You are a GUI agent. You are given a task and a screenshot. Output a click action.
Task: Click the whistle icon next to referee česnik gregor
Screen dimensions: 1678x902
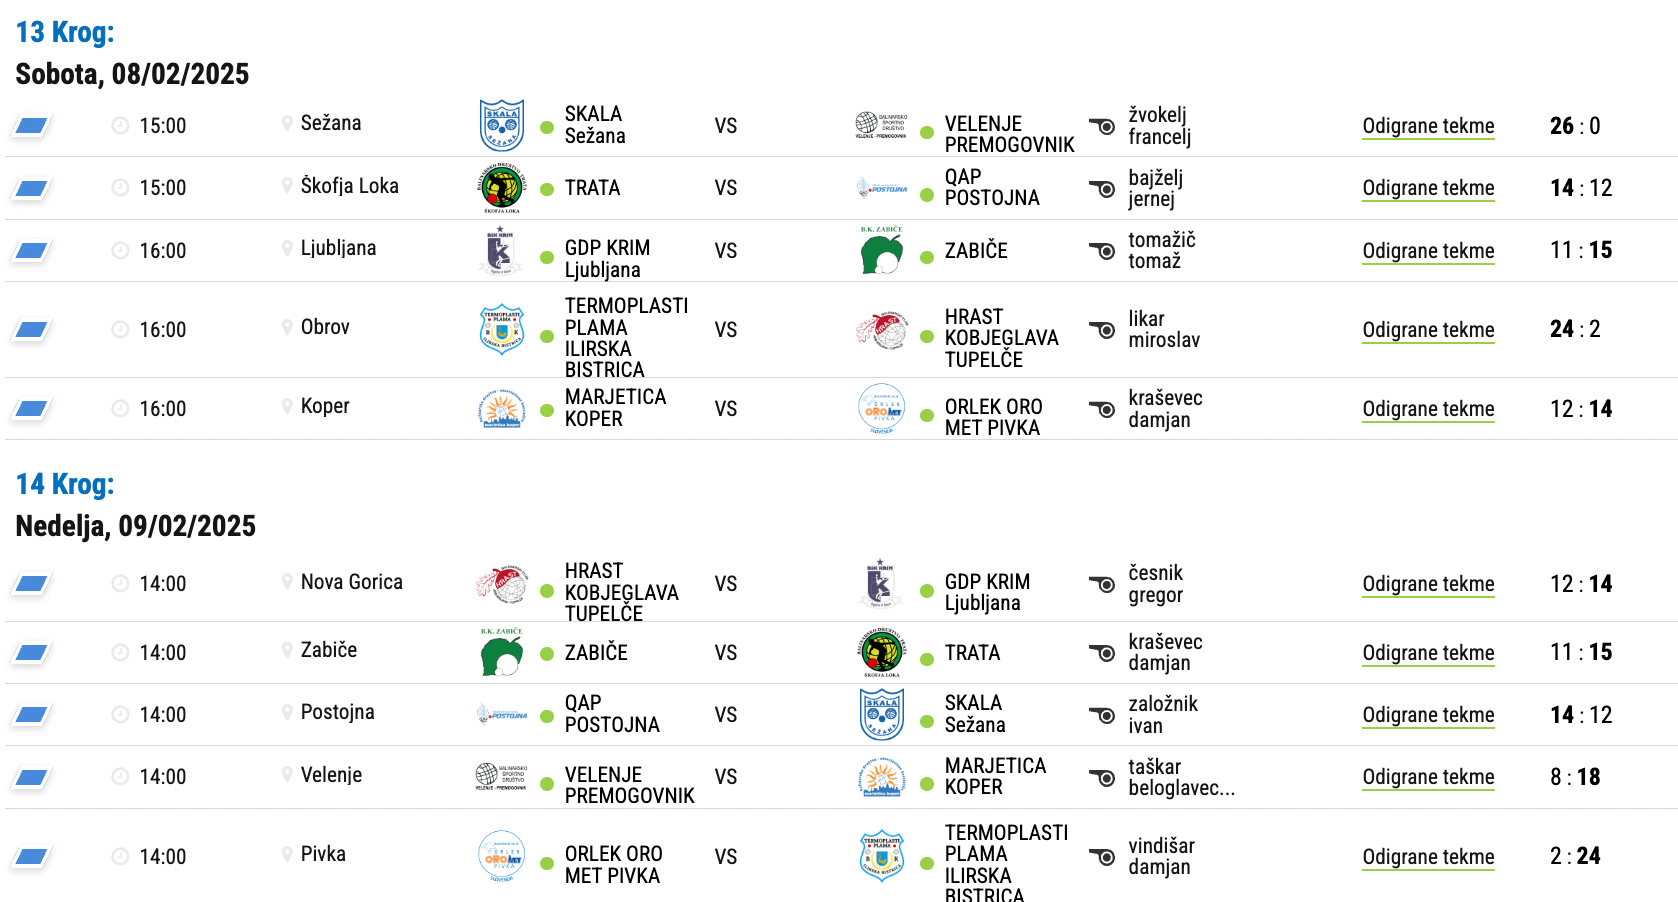click(1102, 584)
